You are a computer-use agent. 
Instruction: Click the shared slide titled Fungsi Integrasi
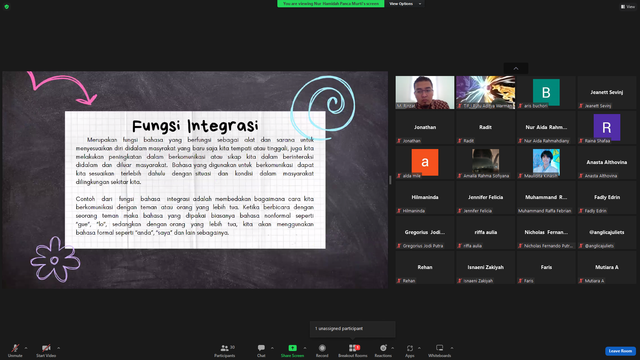pos(195,180)
